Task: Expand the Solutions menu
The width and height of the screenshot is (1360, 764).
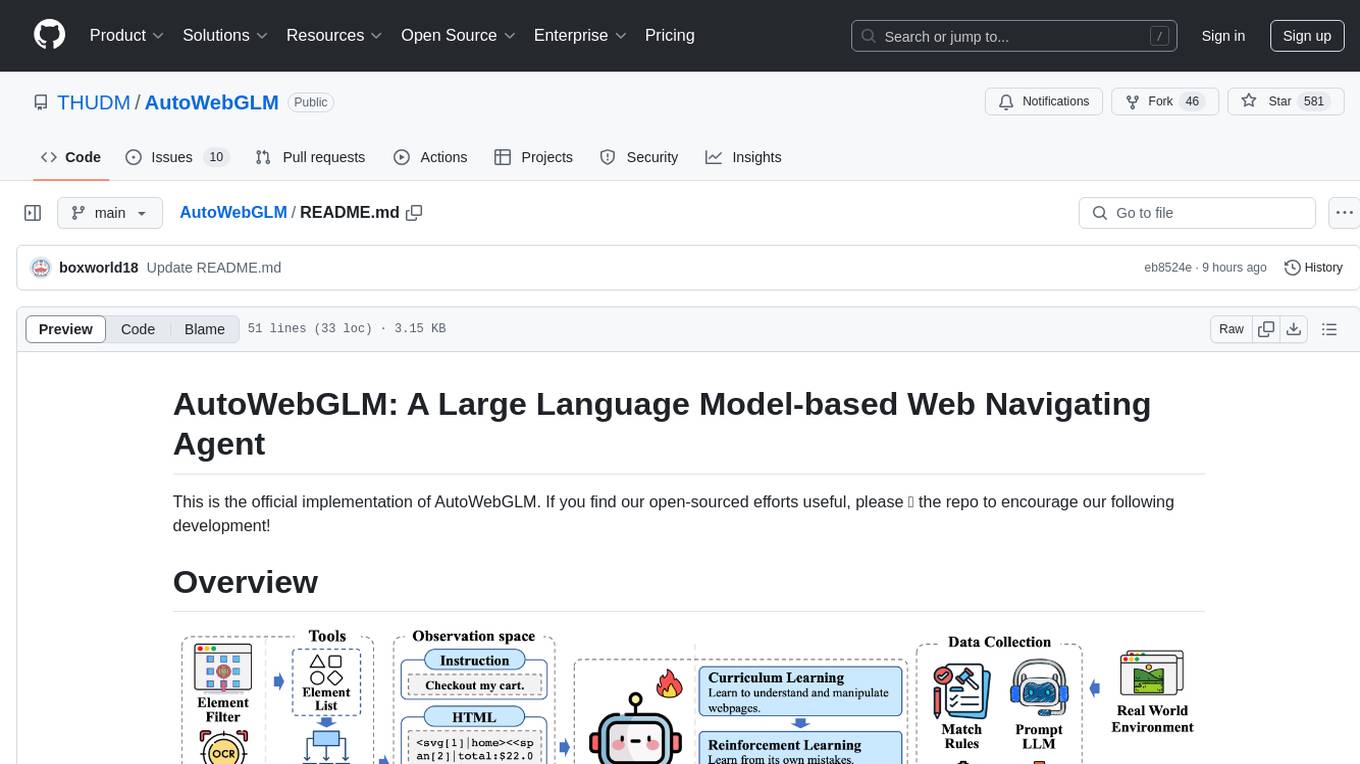Action: pyautogui.click(x=225, y=35)
